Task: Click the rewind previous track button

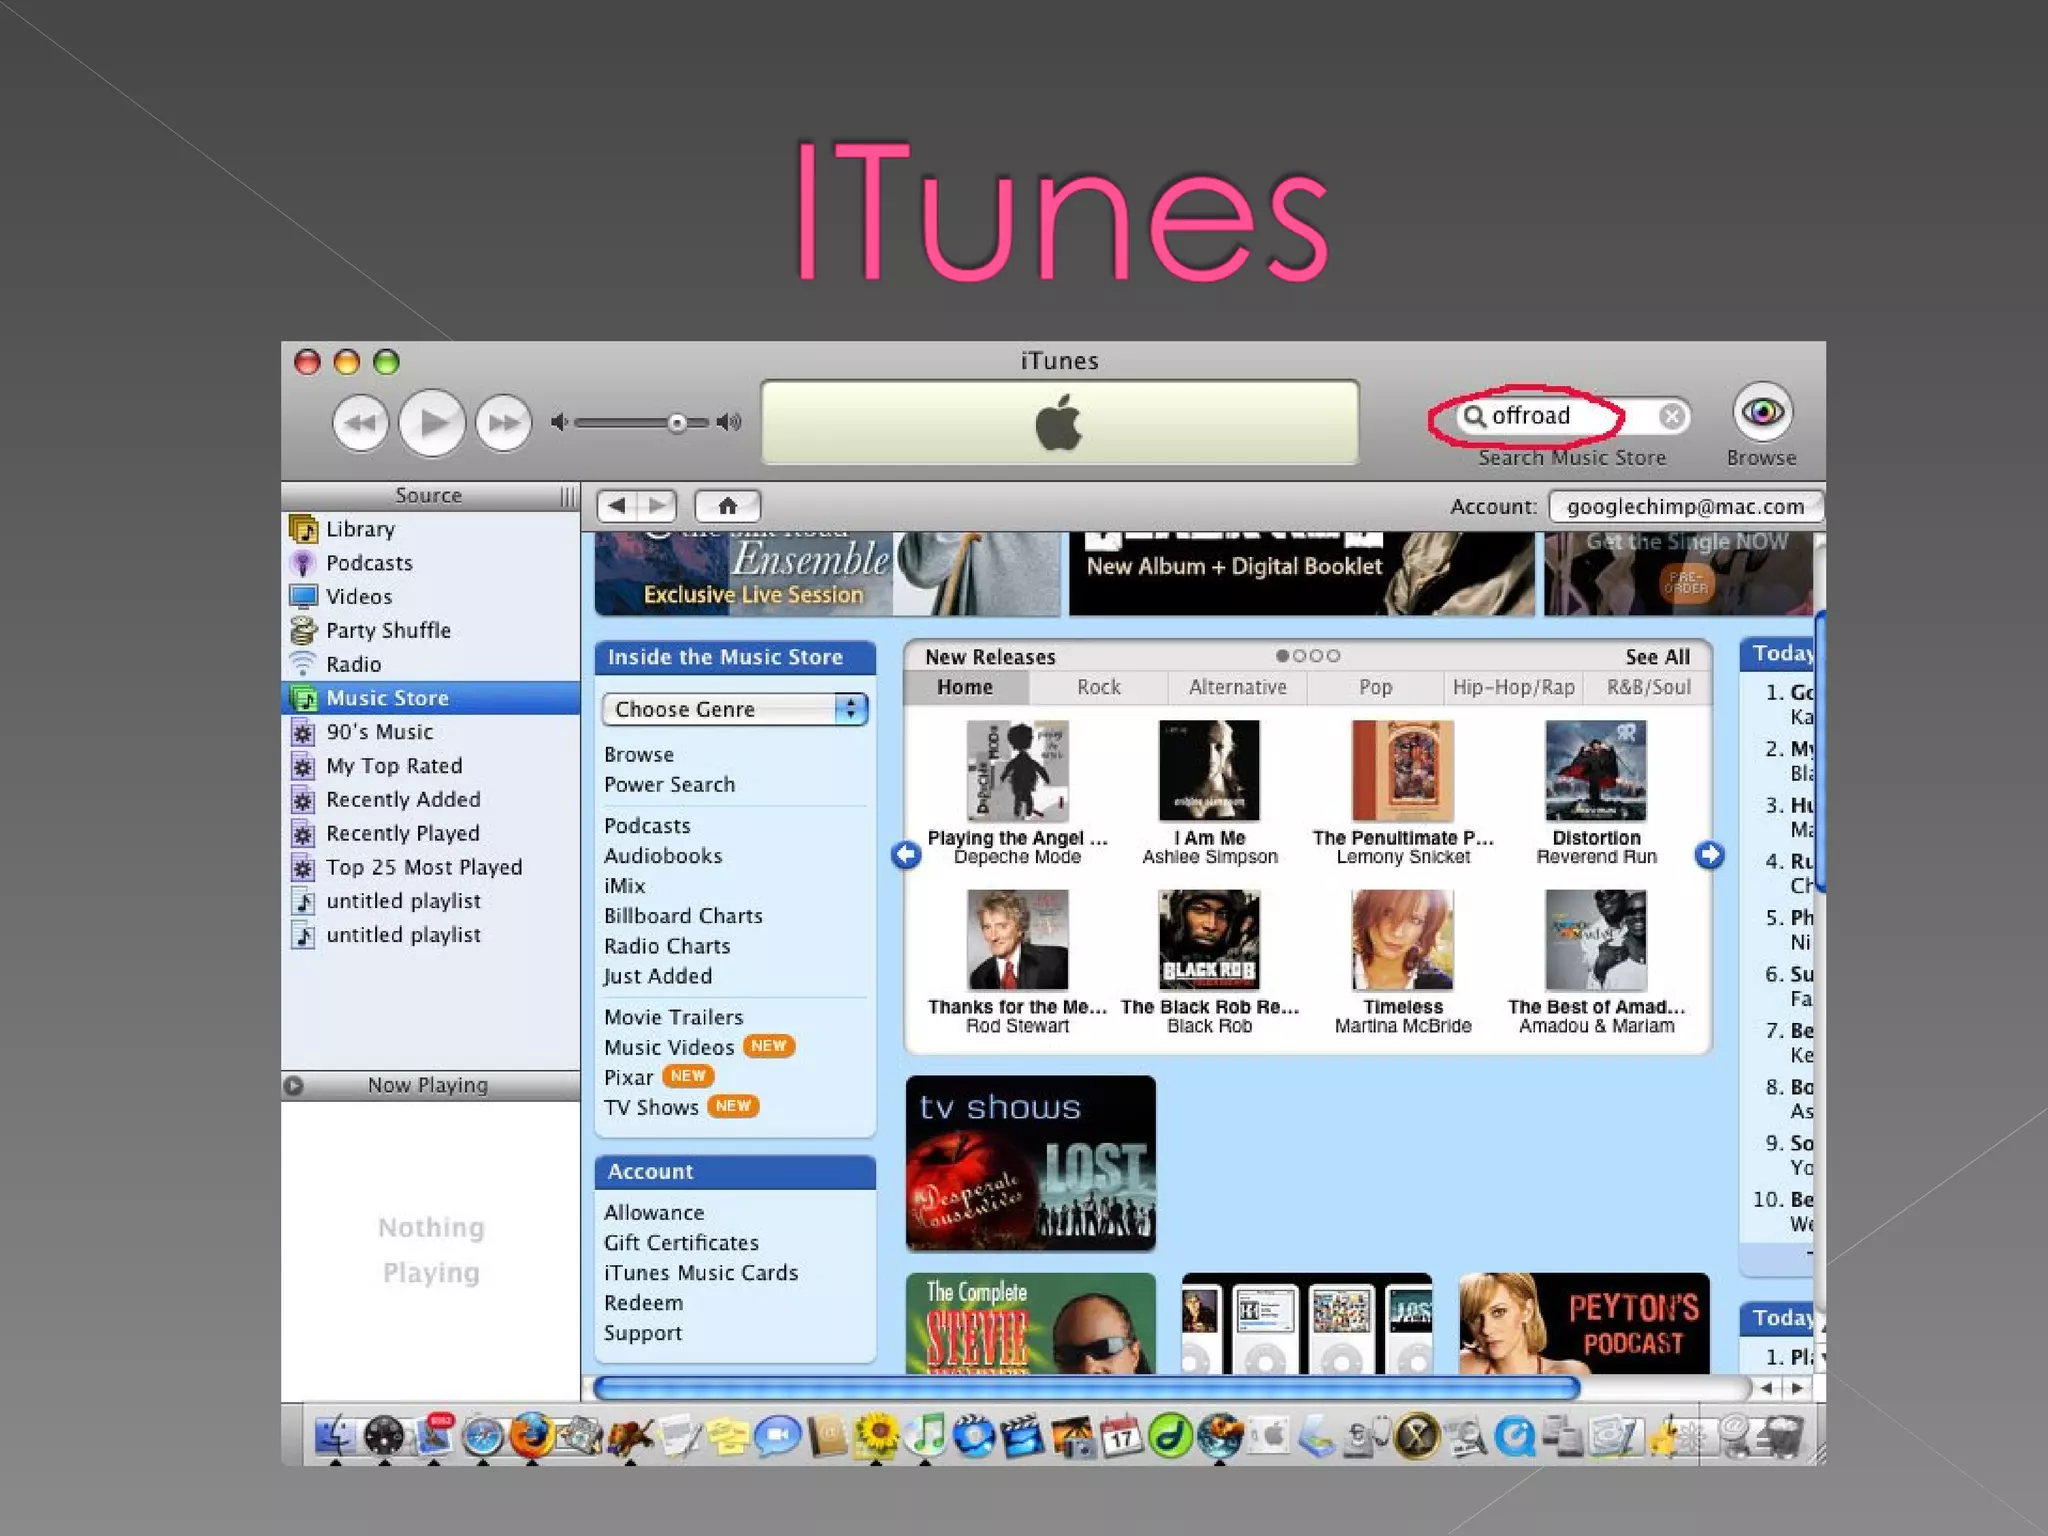Action: pos(360,424)
